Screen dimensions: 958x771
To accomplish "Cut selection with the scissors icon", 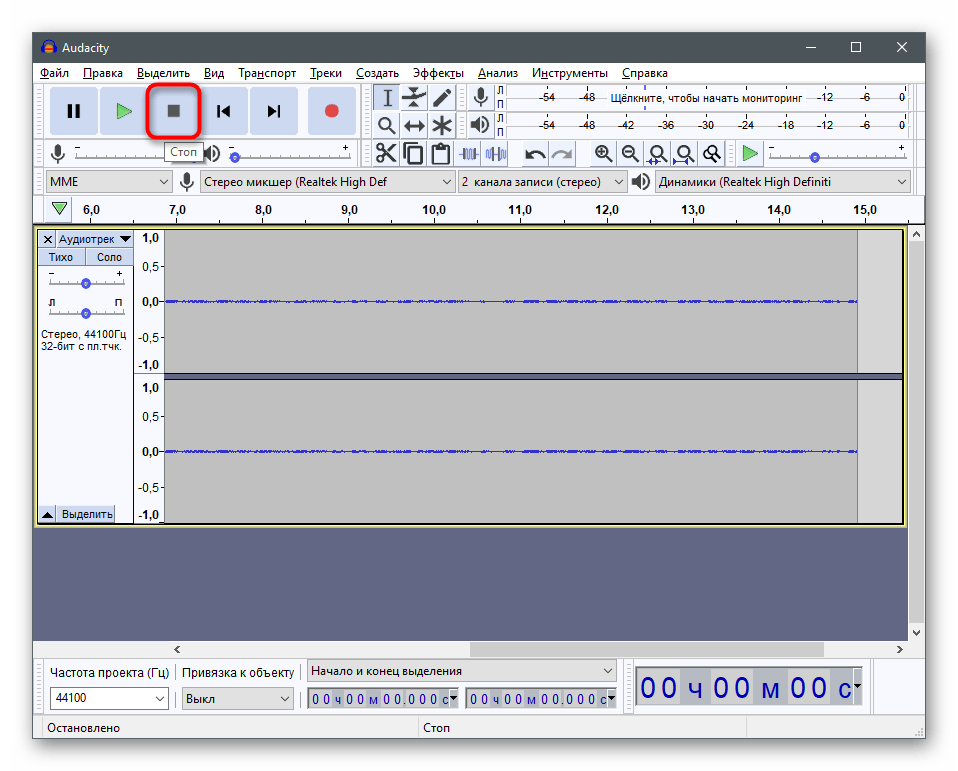I will pyautogui.click(x=386, y=153).
